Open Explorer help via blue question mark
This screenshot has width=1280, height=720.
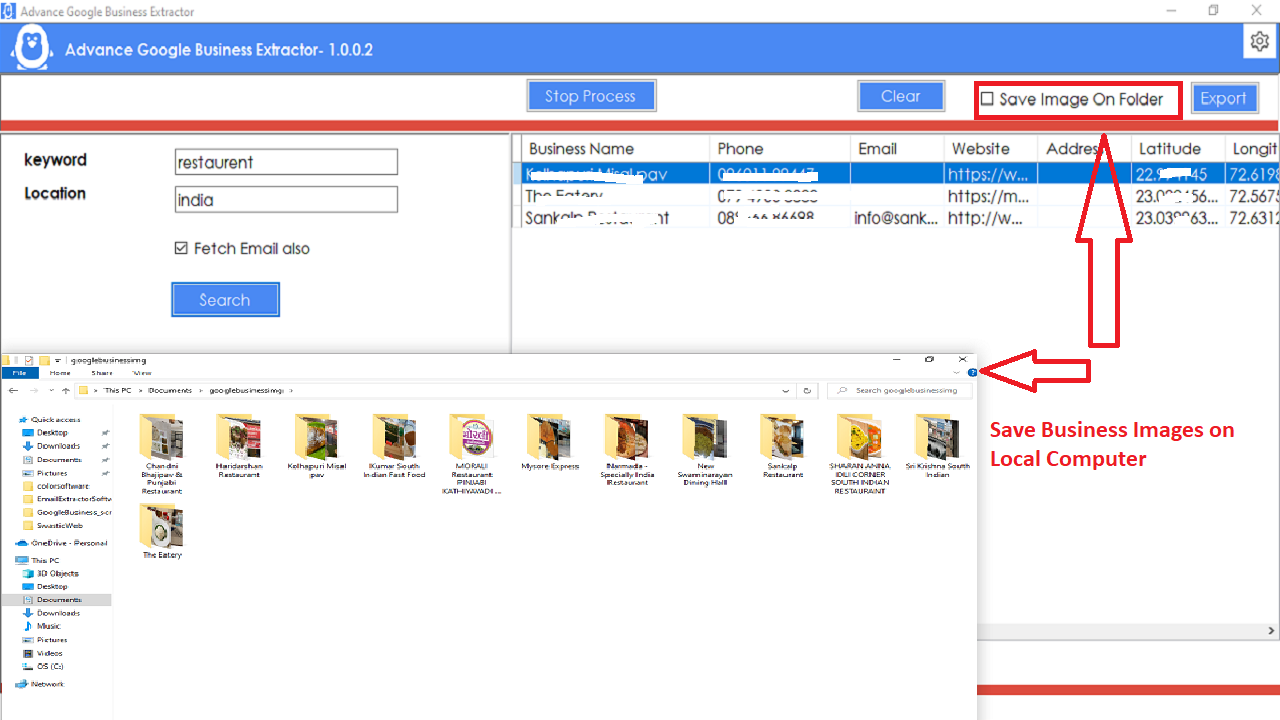pos(972,372)
